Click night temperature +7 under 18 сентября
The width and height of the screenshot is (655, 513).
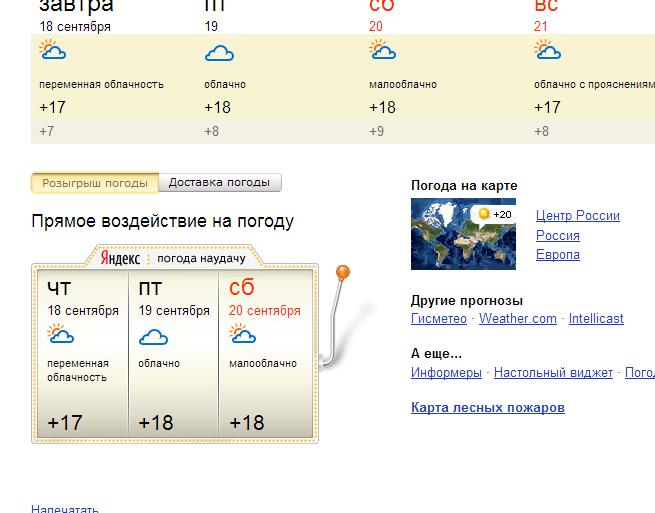pos(46,131)
